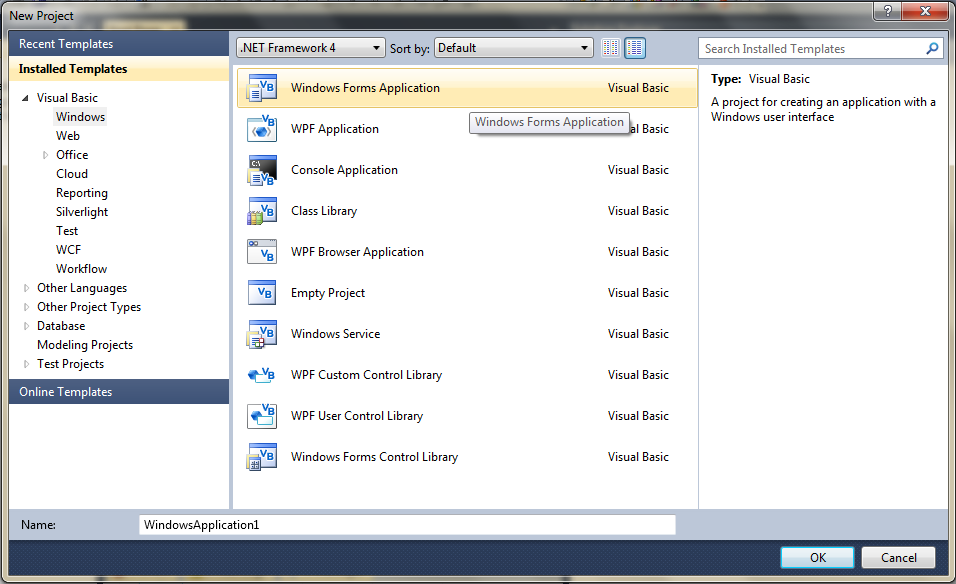Click the Windows Service template icon
956x584 pixels.
point(262,334)
